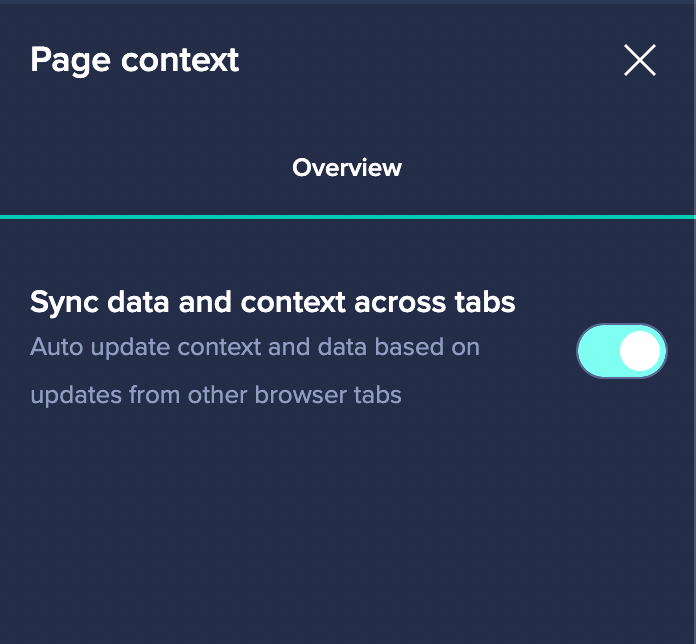Click the X icon beside Page context
This screenshot has height=644, width=696.
[639, 60]
